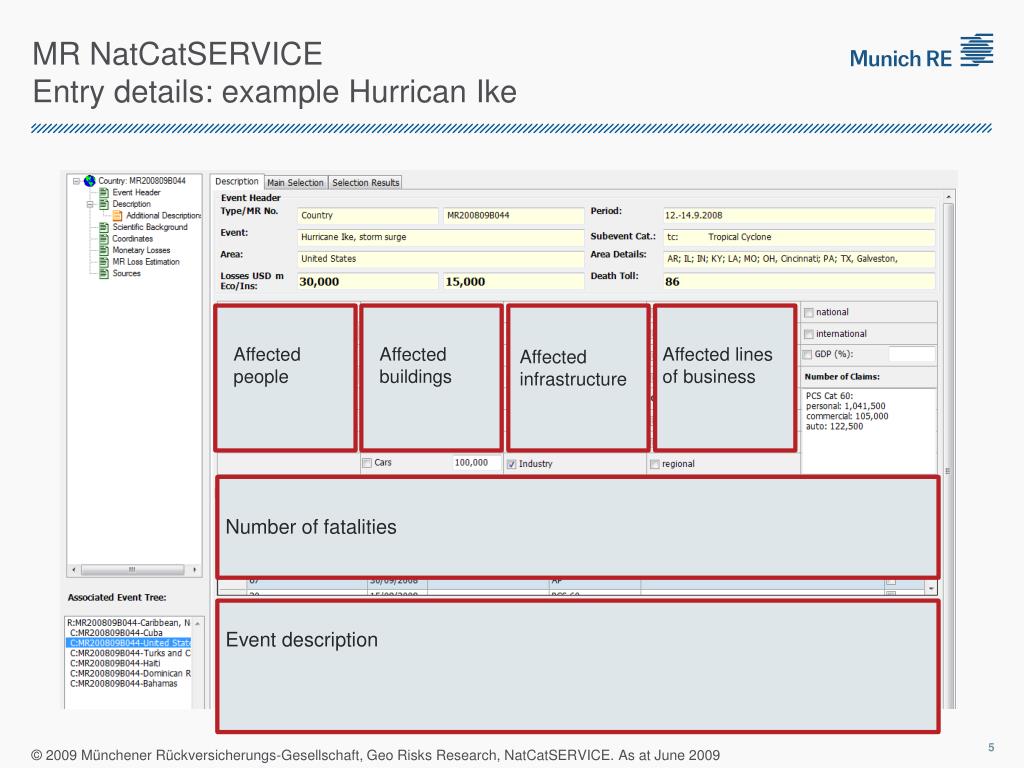Click the Associated Event Tree scroll-up arrow
This screenshot has width=1024, height=768.
pos(197,624)
